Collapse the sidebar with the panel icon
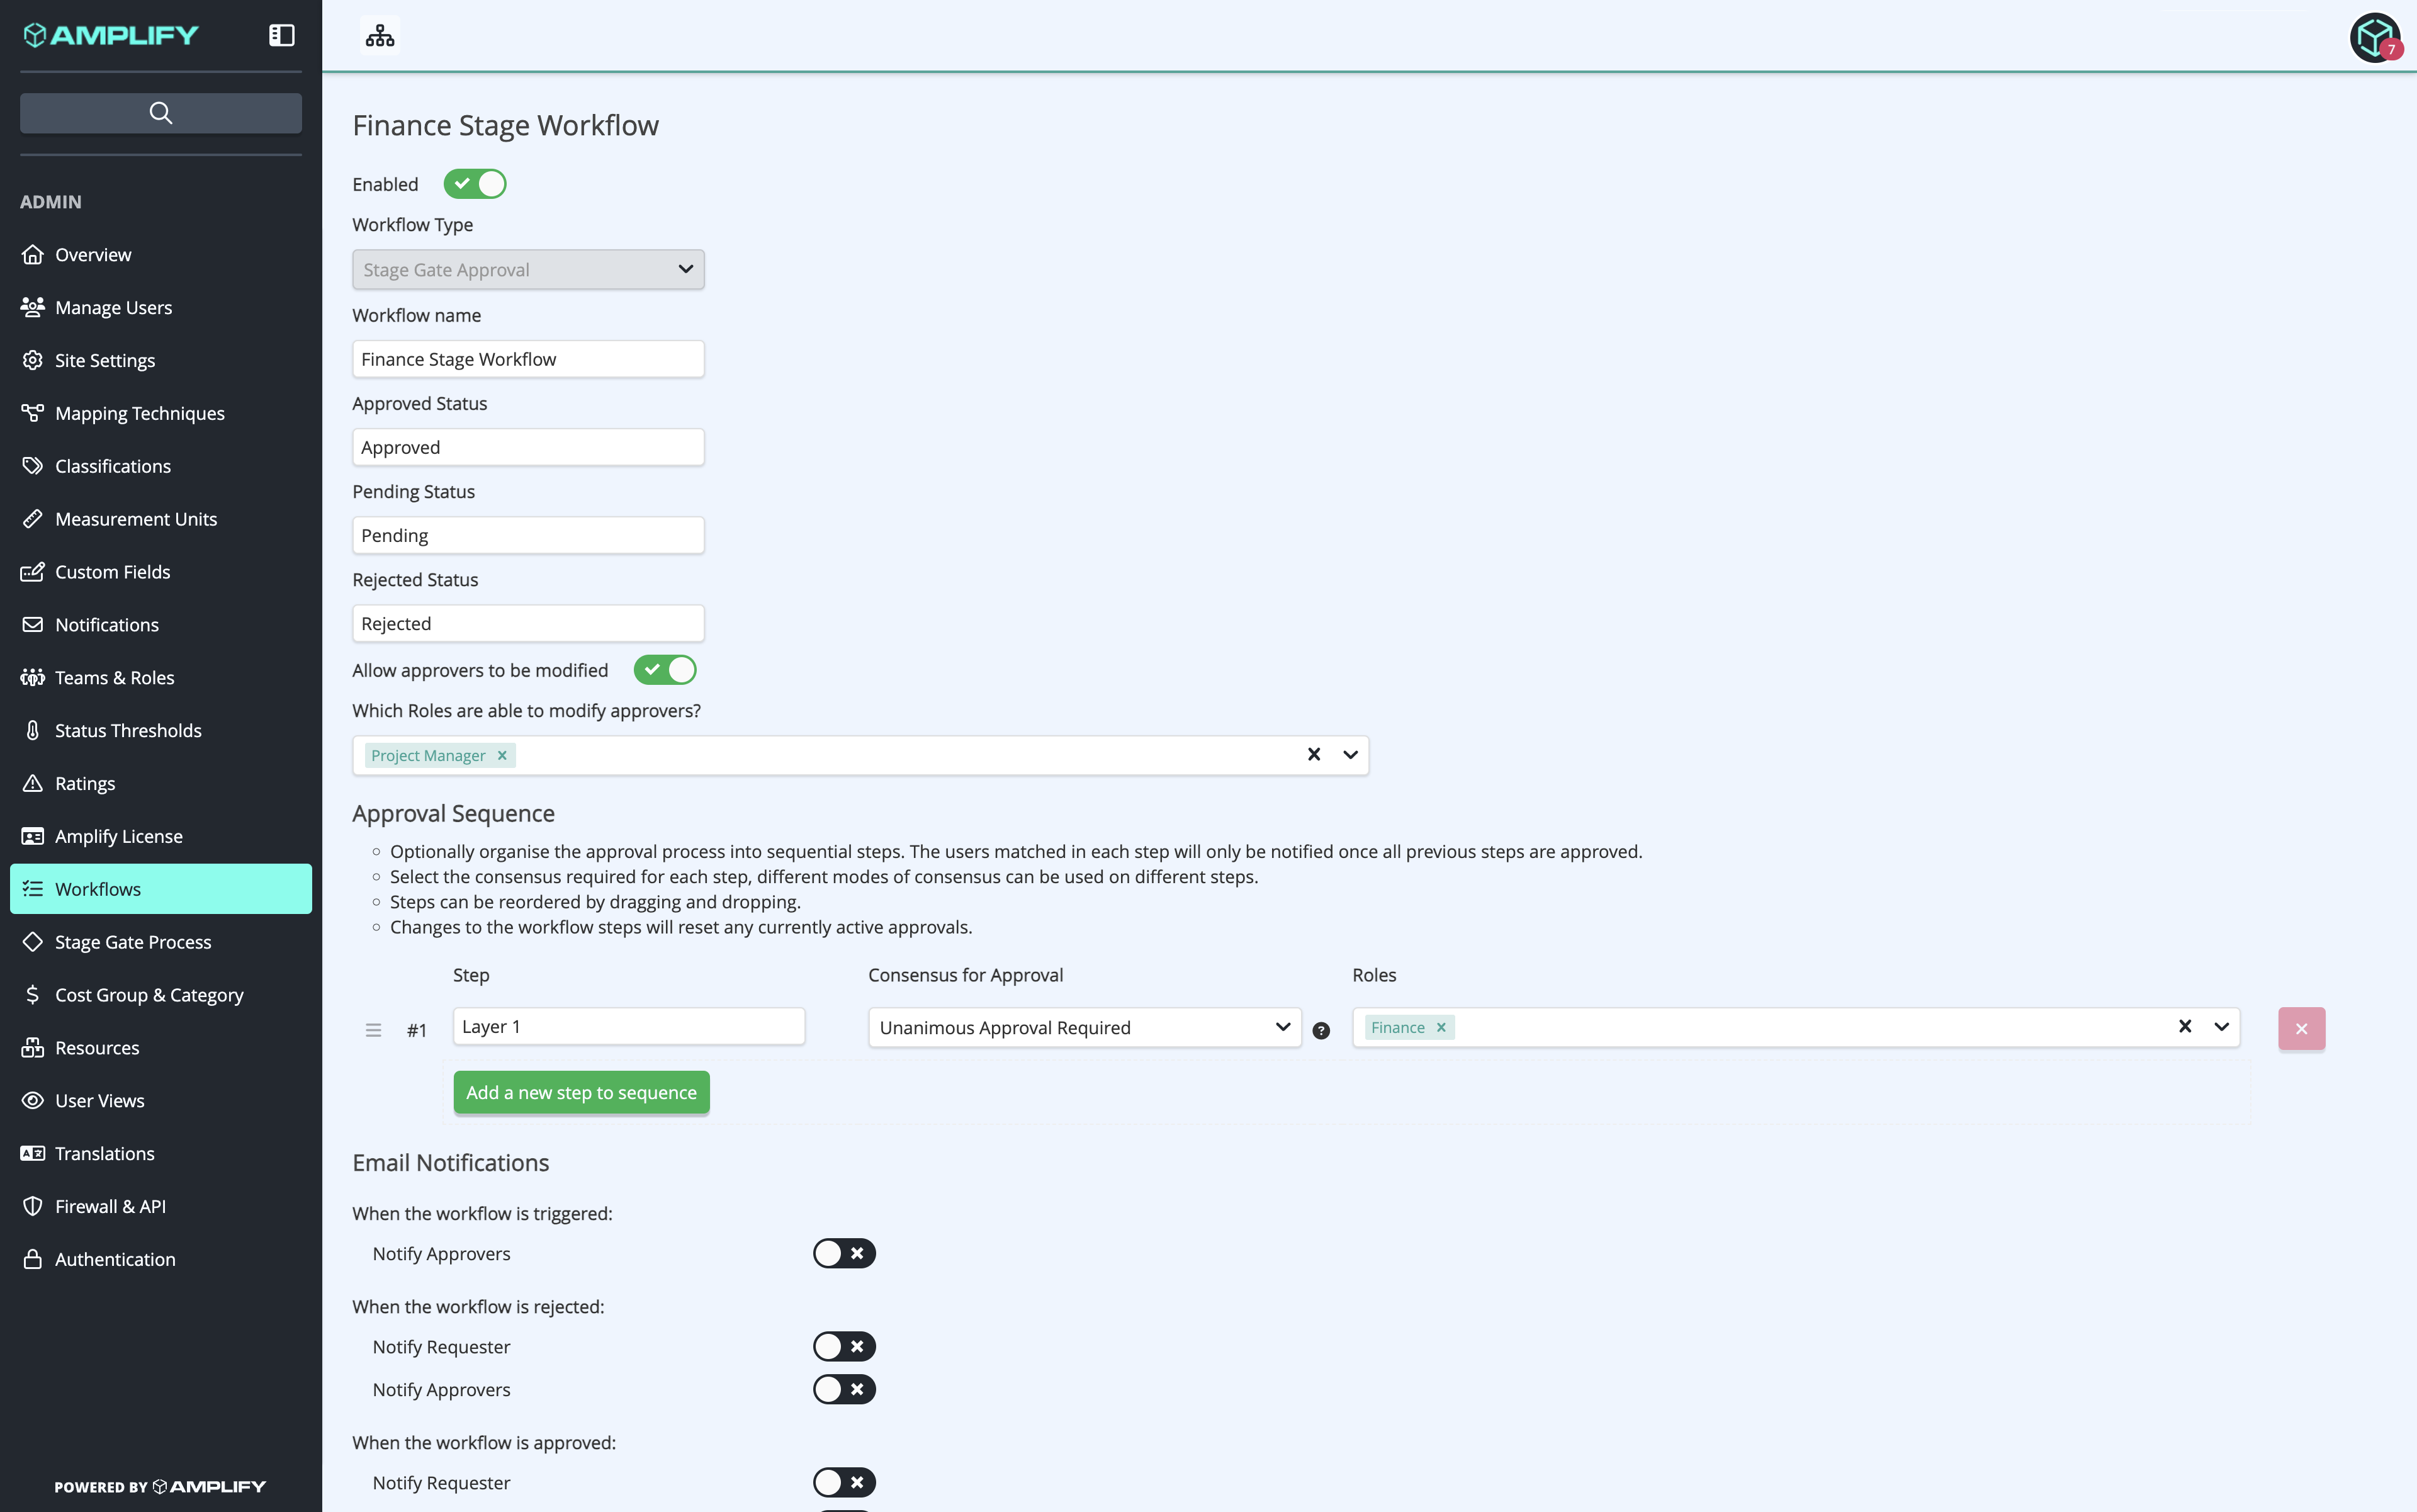2417x1512 pixels. [282, 35]
